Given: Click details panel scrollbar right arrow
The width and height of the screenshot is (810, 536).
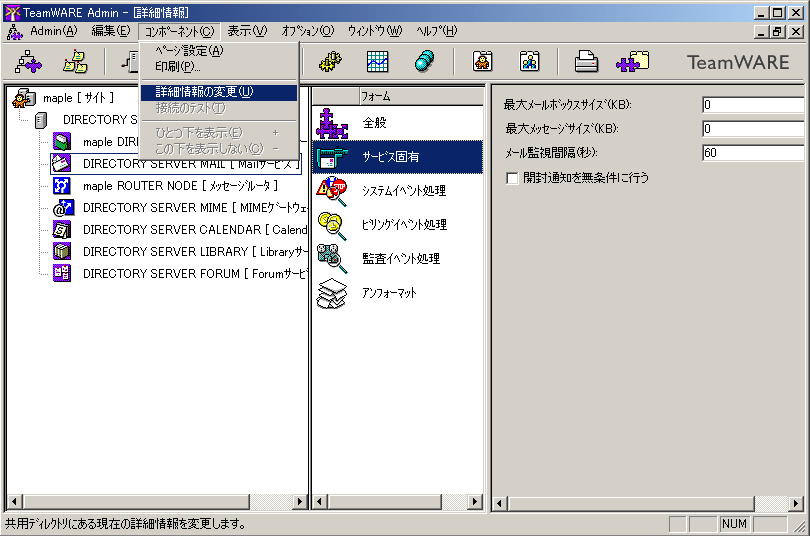Looking at the screenshot, I should (796, 503).
